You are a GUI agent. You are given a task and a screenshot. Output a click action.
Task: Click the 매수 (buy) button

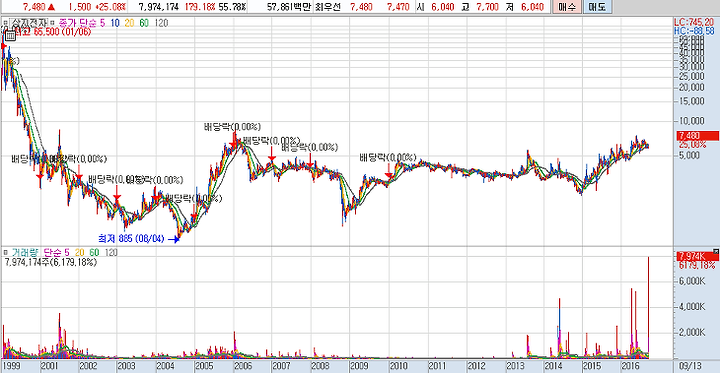[567, 7]
